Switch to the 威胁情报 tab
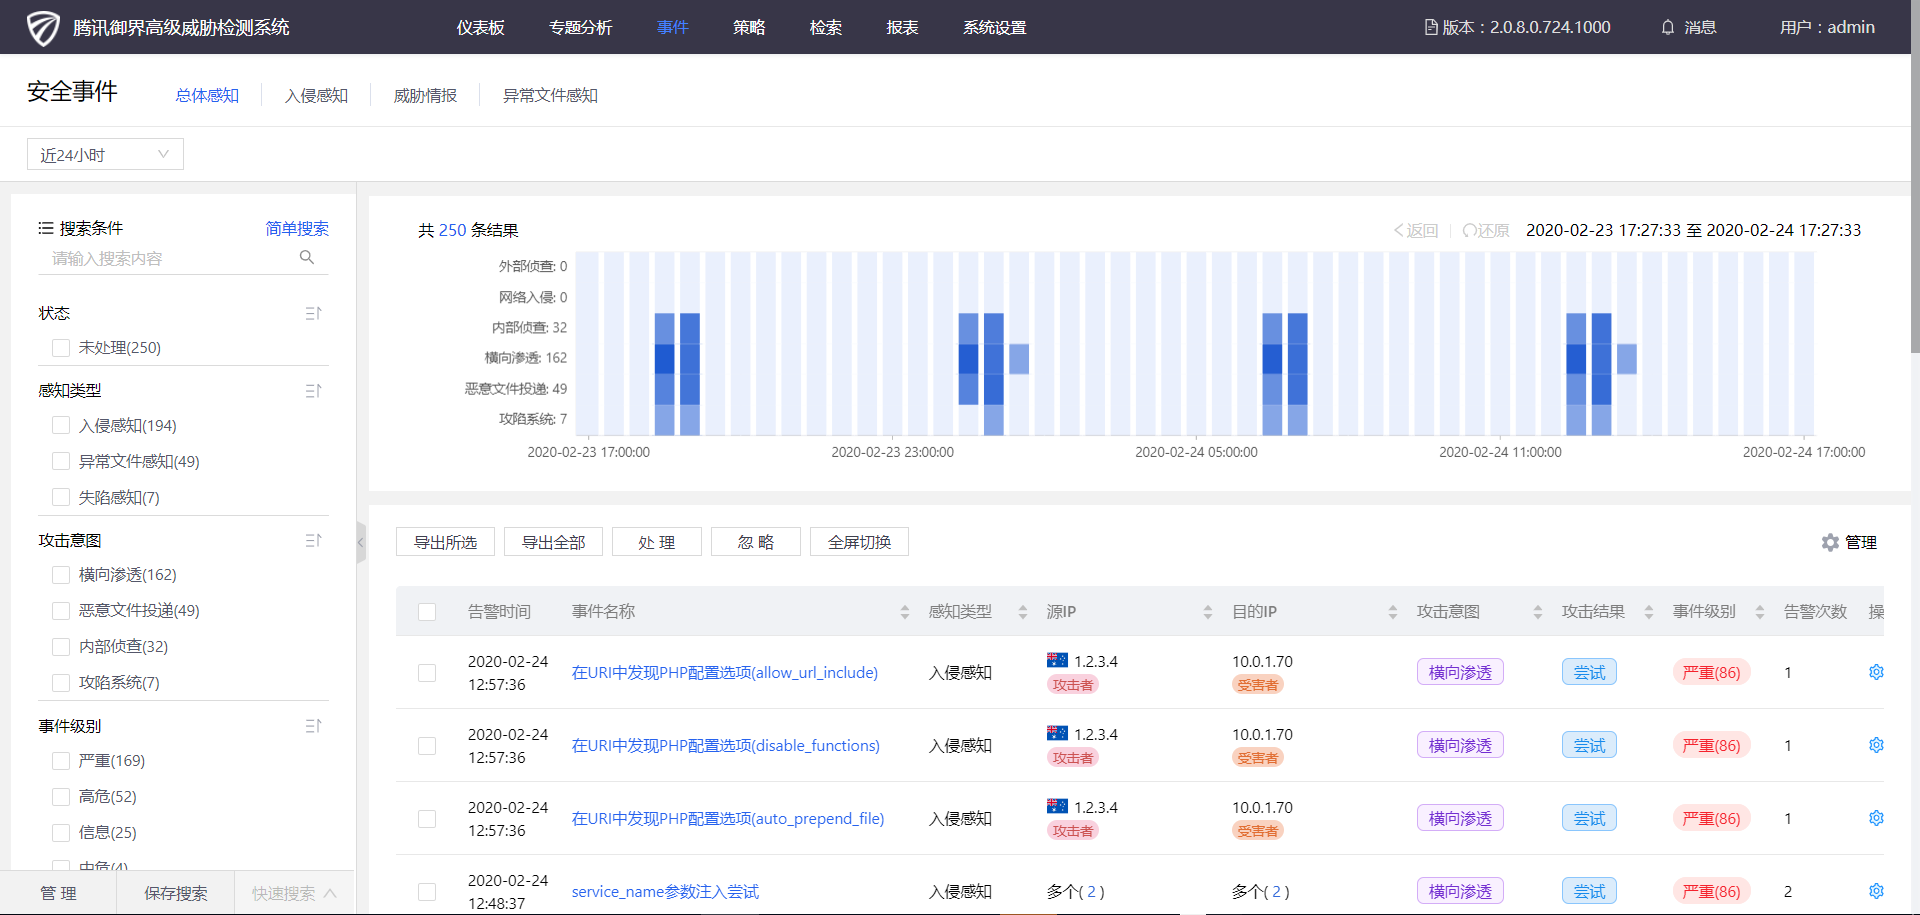 click(x=425, y=95)
